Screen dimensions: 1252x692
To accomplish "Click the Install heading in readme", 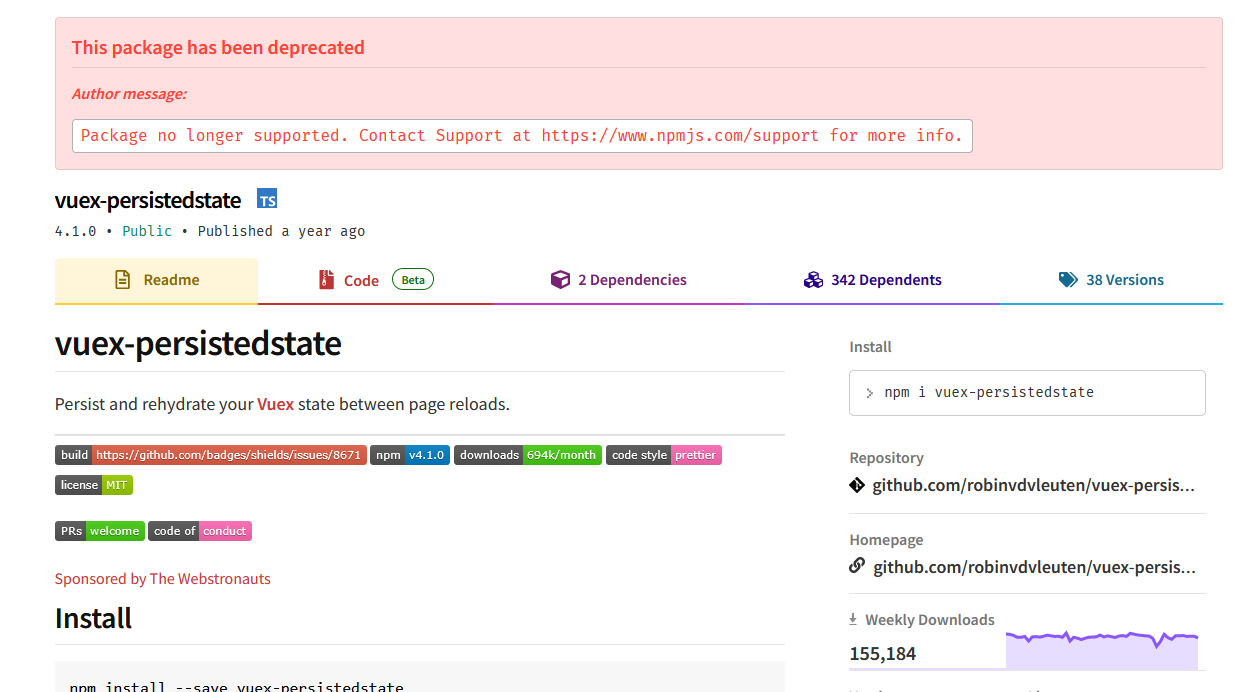I will coord(94,618).
